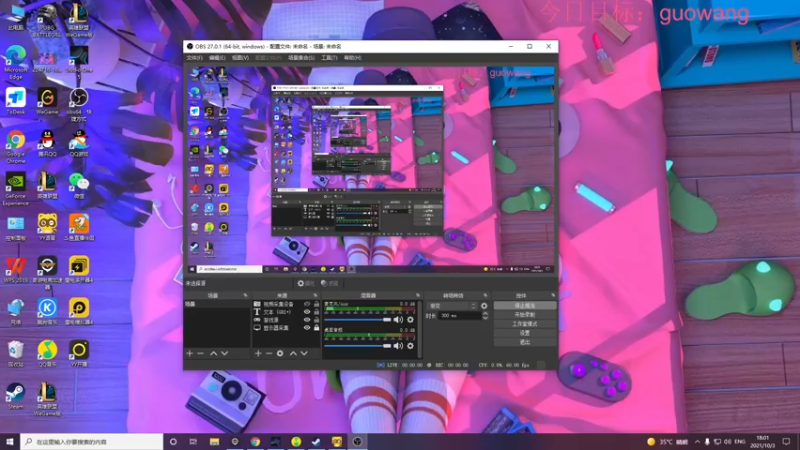Toggle visibility of display capture source

pyautogui.click(x=307, y=328)
